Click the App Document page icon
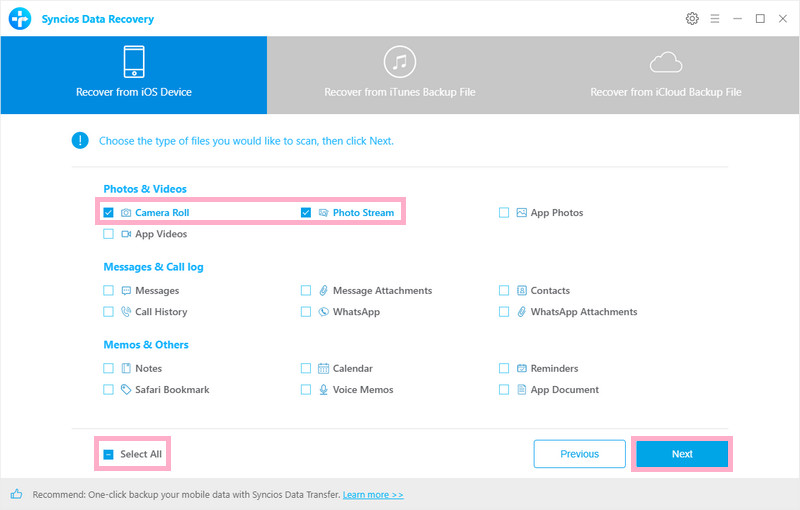The image size is (800, 510). tap(521, 390)
